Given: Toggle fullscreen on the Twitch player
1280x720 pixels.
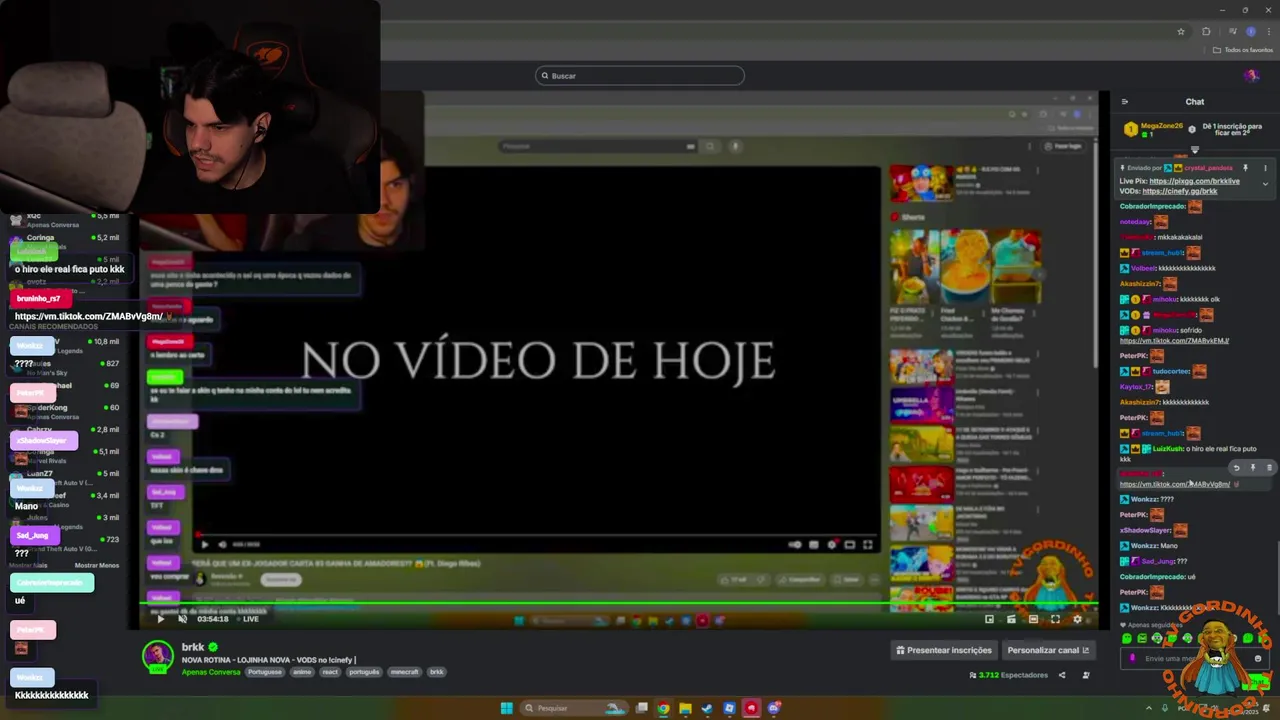Looking at the screenshot, I should click(x=1055, y=619).
